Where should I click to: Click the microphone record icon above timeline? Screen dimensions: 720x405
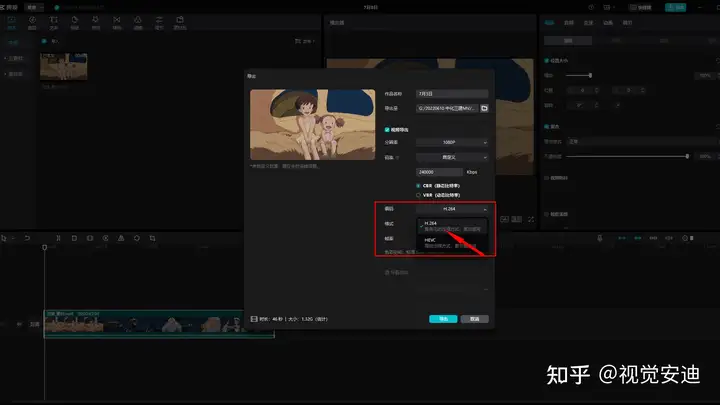(x=600, y=238)
